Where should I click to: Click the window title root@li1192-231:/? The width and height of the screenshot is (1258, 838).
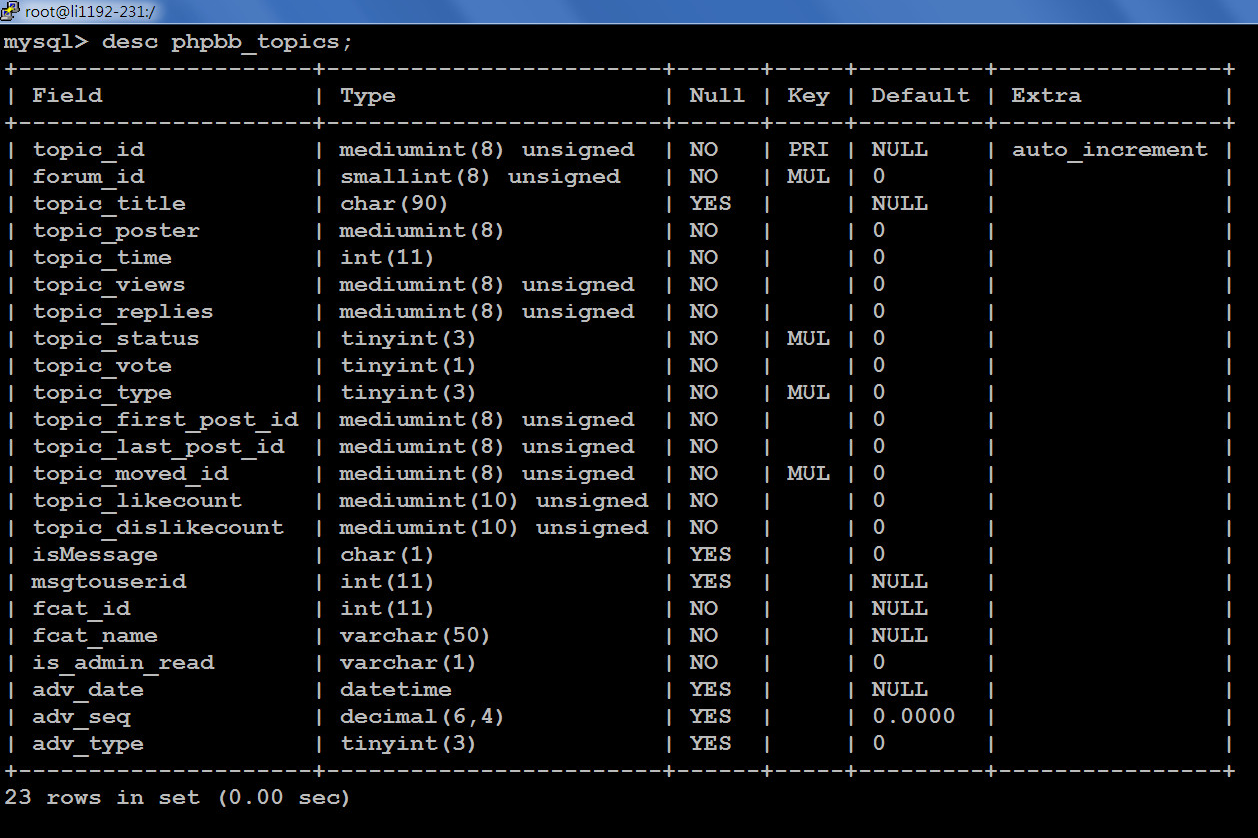click(90, 12)
